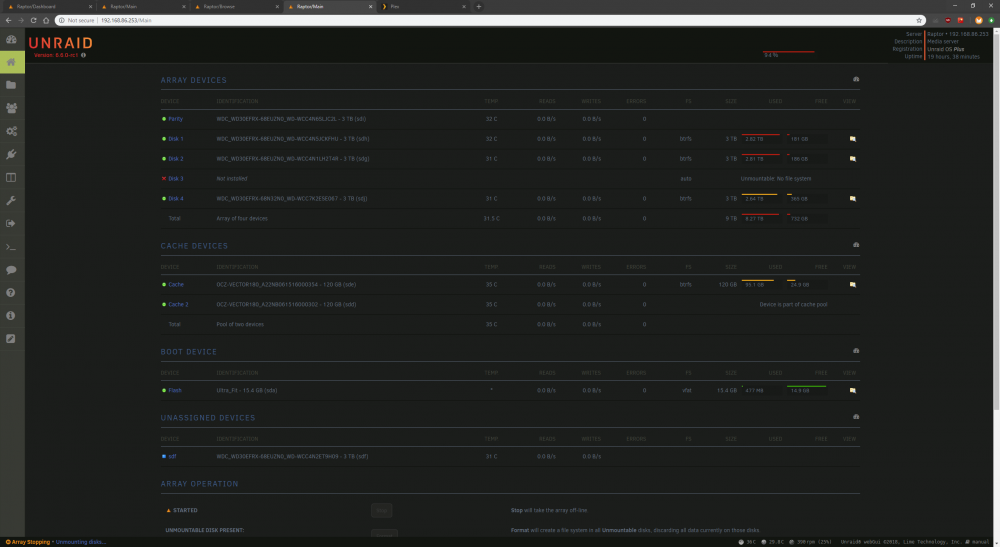Browse Disk 1 via its view folder icon

coord(853,138)
